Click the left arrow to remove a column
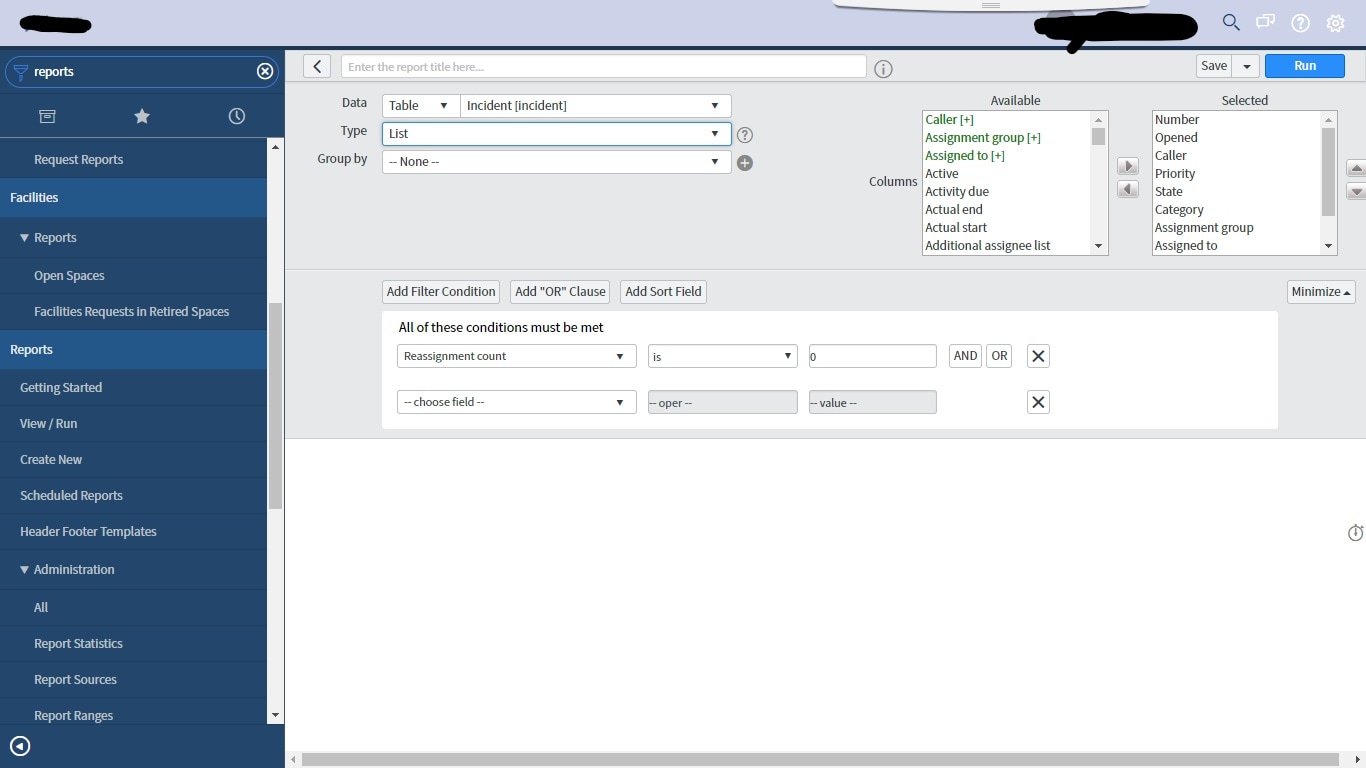This screenshot has height=768, width=1366. (x=1128, y=188)
